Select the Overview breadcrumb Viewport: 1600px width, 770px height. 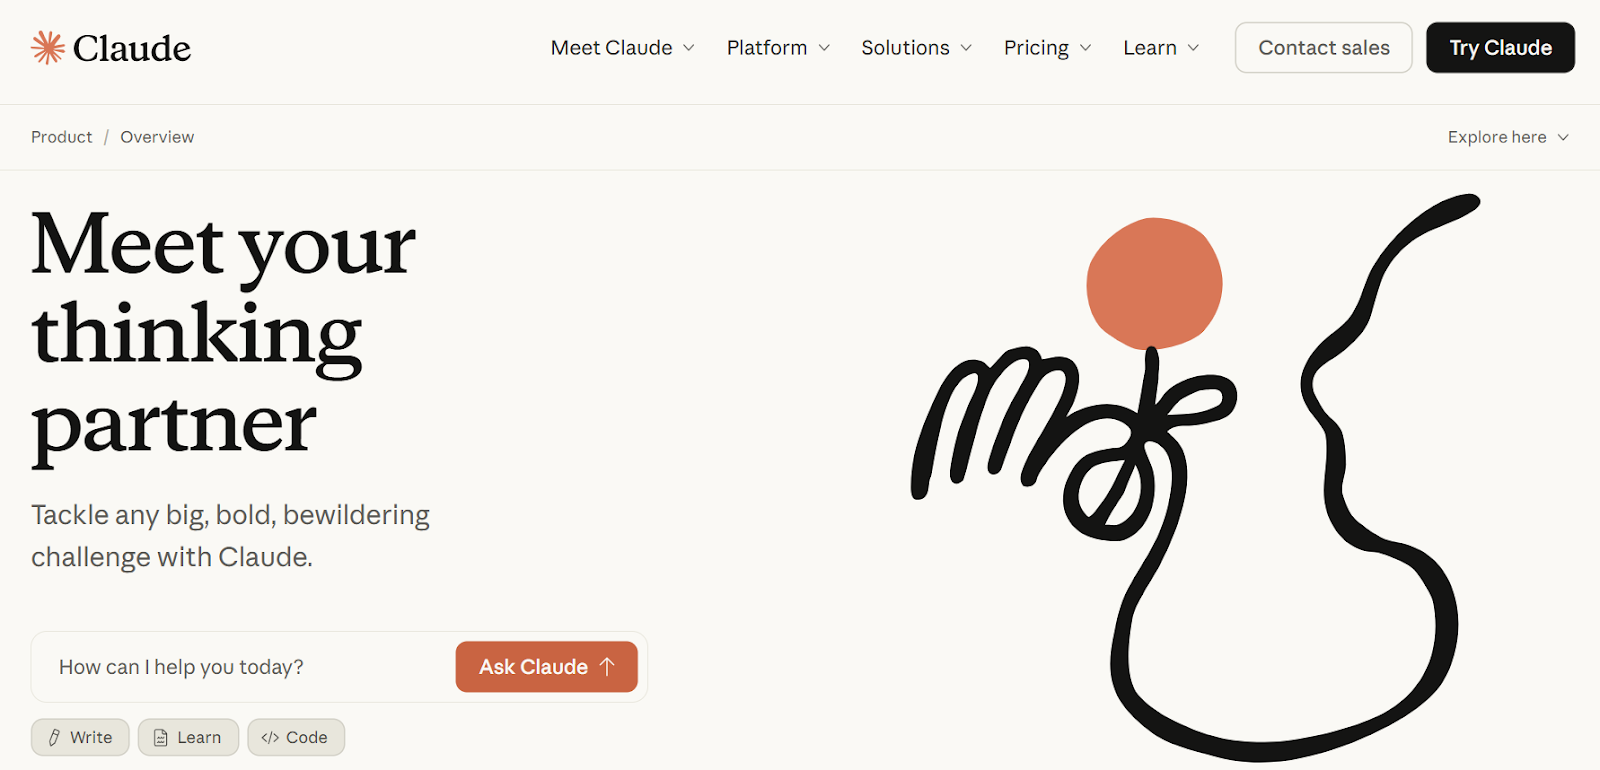click(157, 137)
